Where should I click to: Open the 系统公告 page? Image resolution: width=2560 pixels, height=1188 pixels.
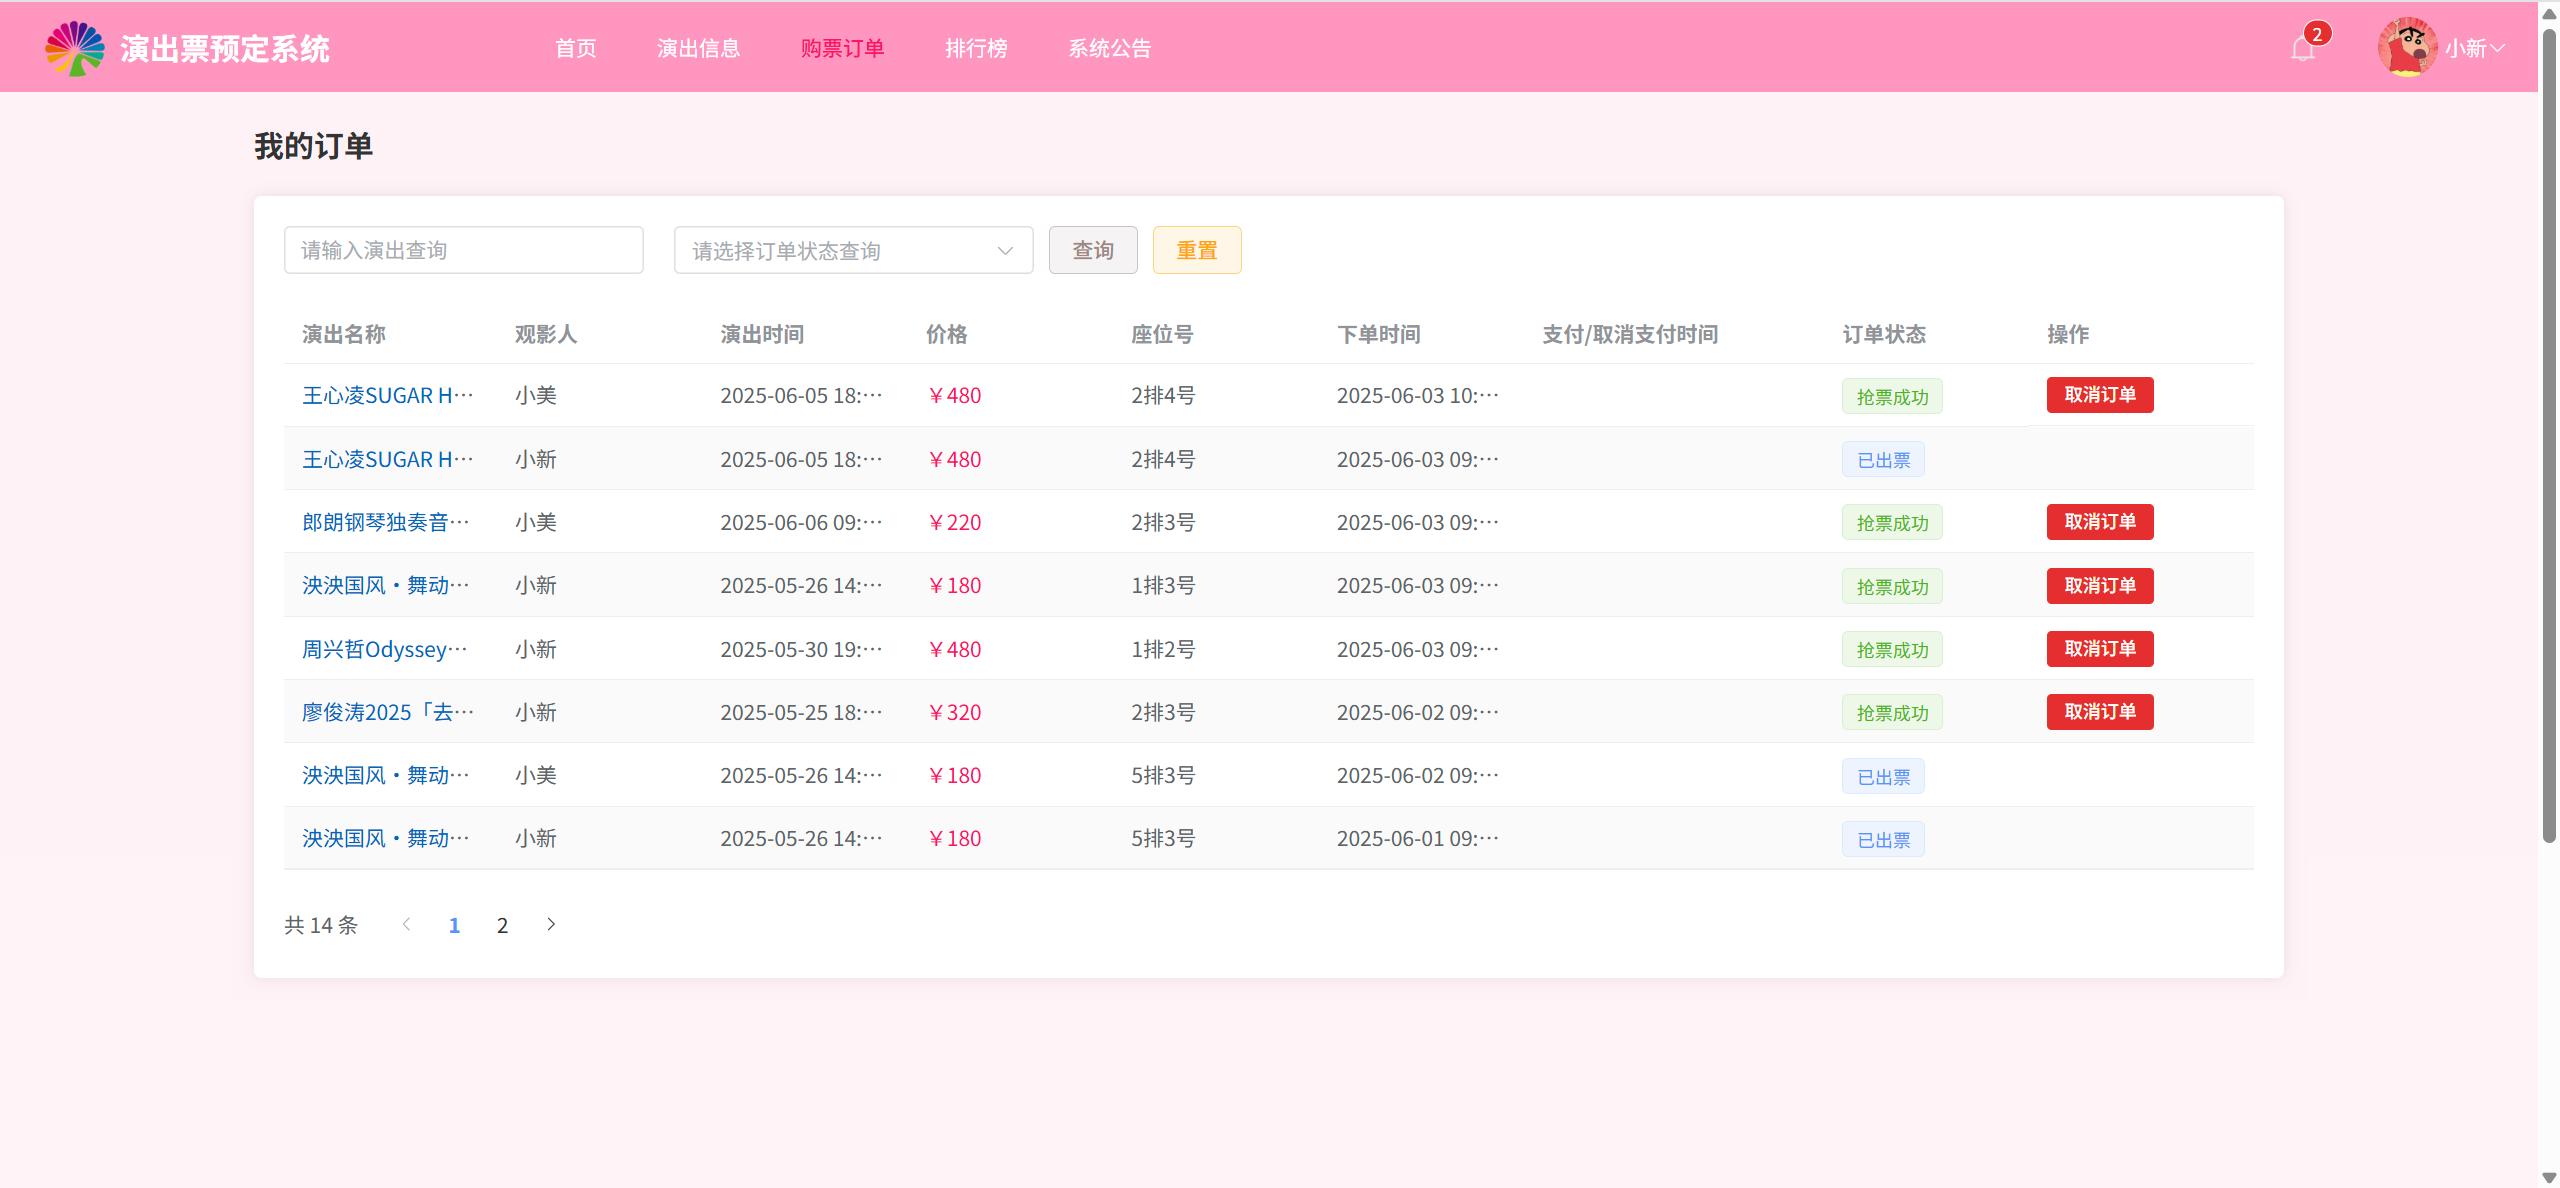1109,48
